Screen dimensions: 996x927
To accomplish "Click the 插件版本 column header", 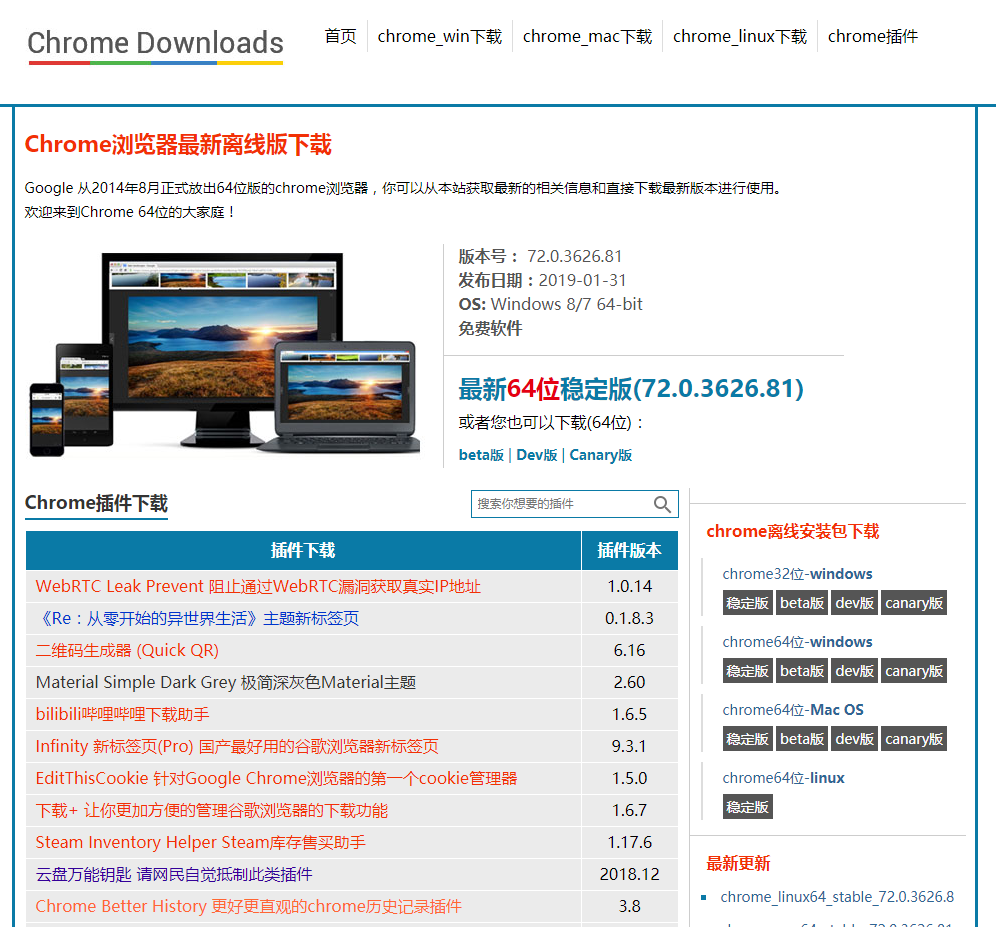I will click(x=629, y=550).
